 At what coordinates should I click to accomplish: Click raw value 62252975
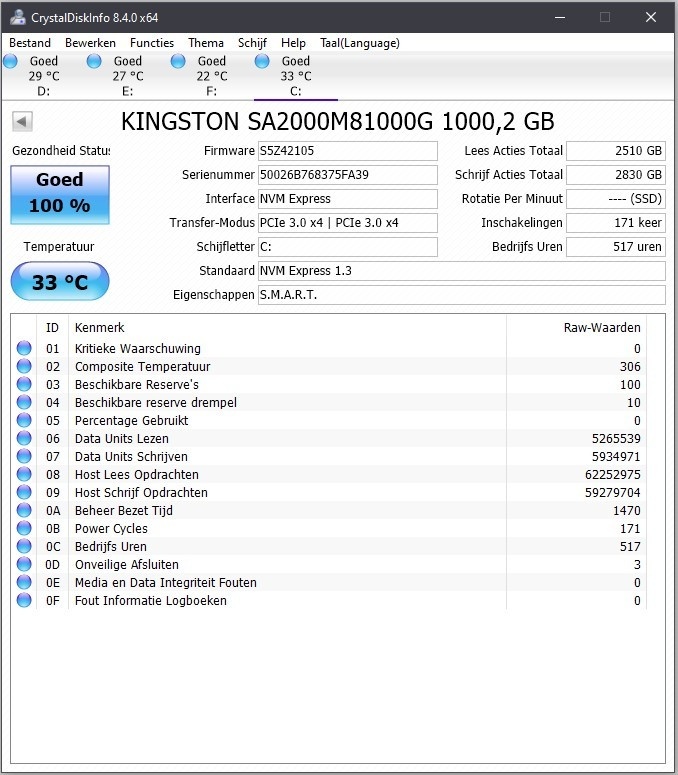pos(612,474)
